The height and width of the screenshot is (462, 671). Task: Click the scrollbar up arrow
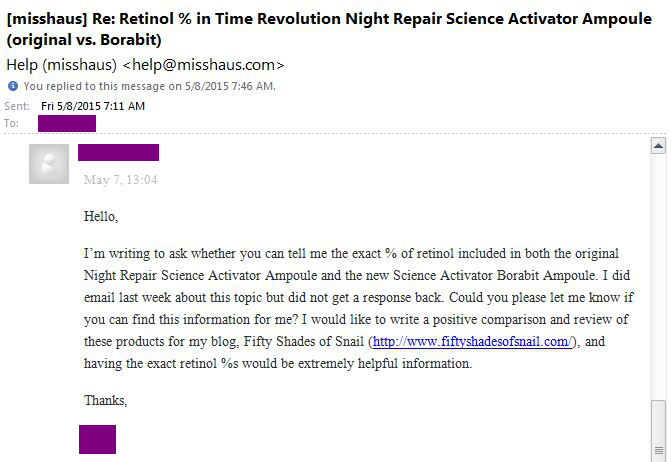tap(658, 147)
